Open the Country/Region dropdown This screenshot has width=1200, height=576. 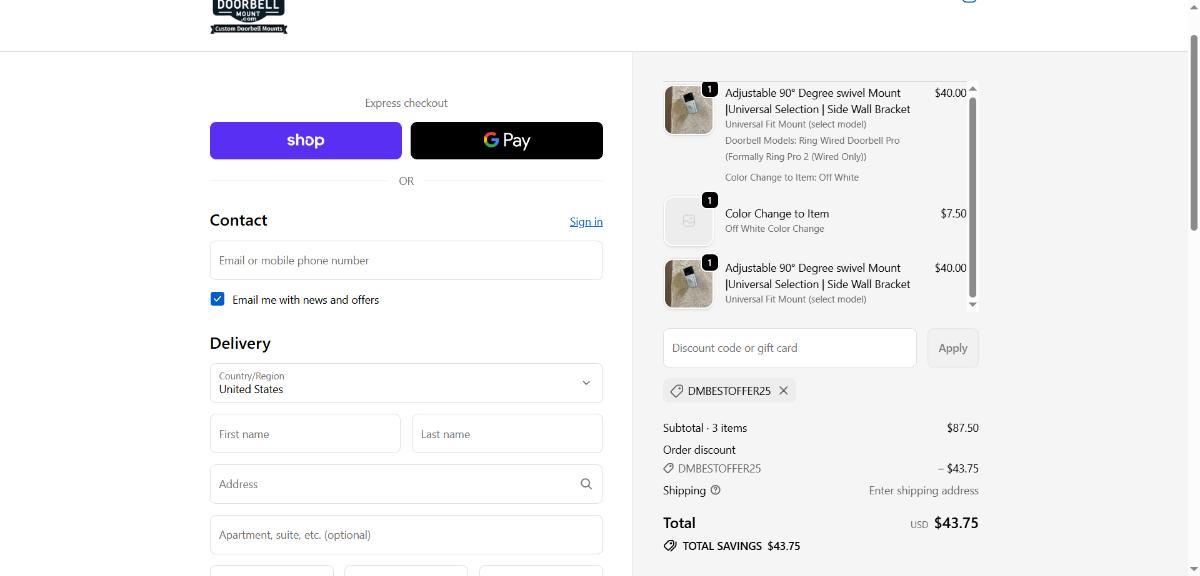tap(406, 383)
